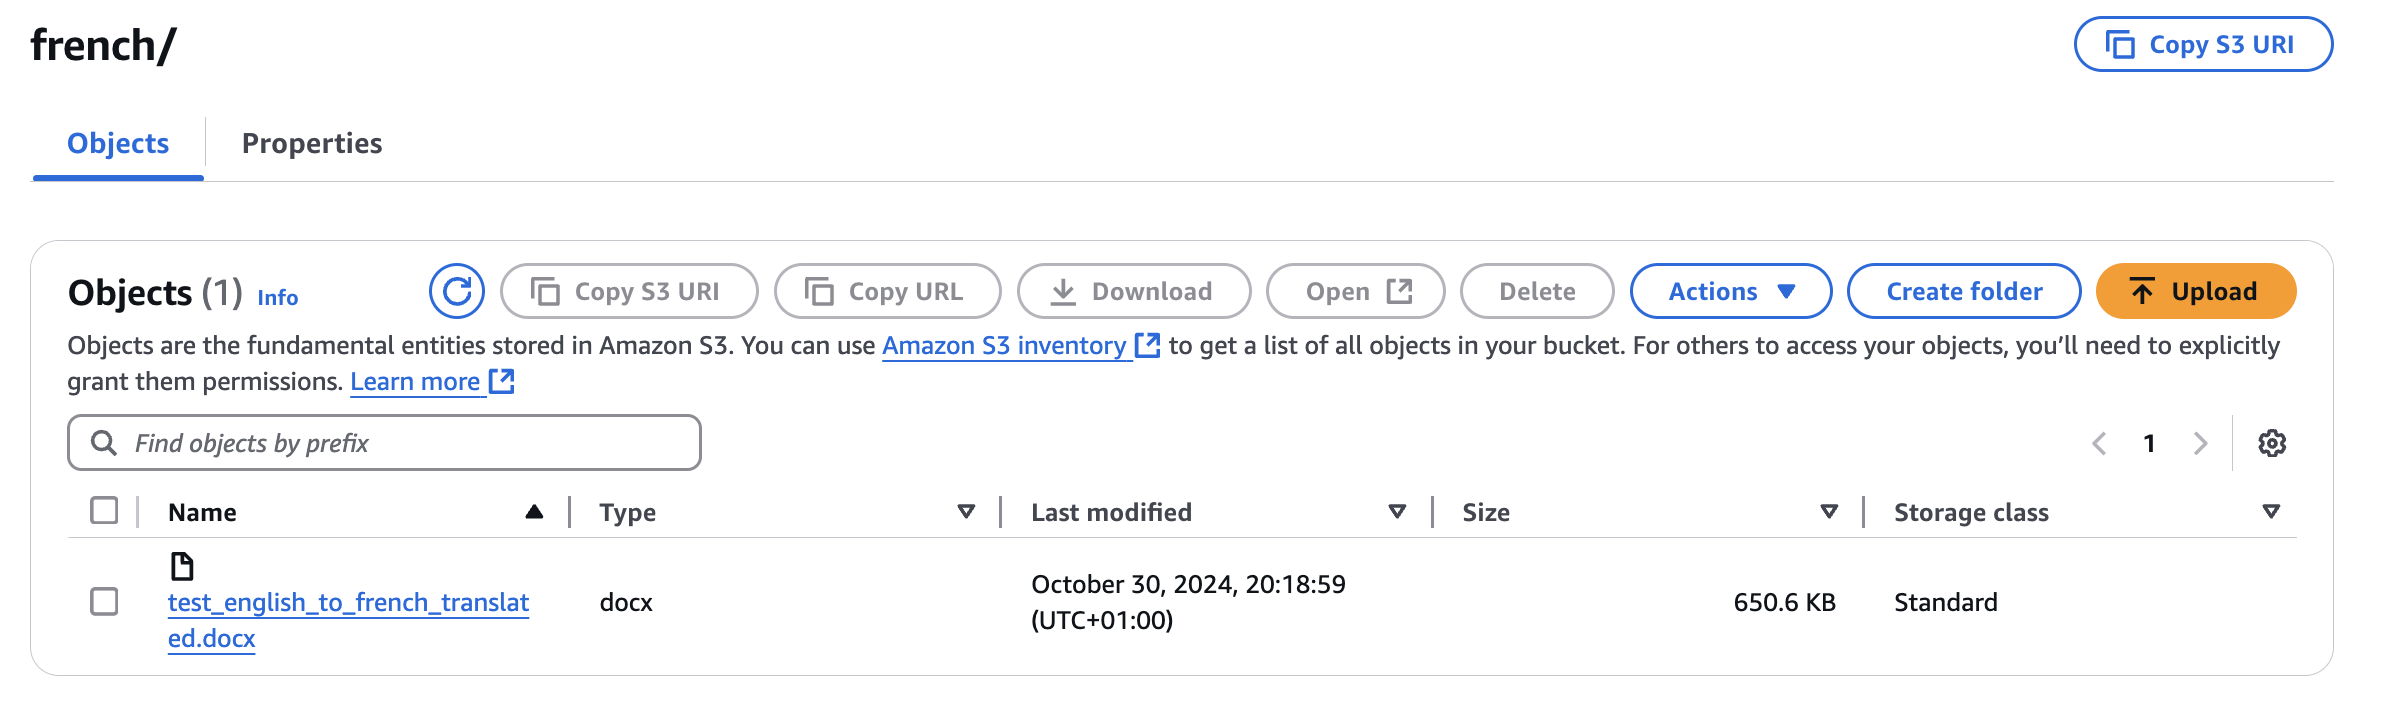
Task: Open the Actions dropdown menu
Action: click(1730, 291)
